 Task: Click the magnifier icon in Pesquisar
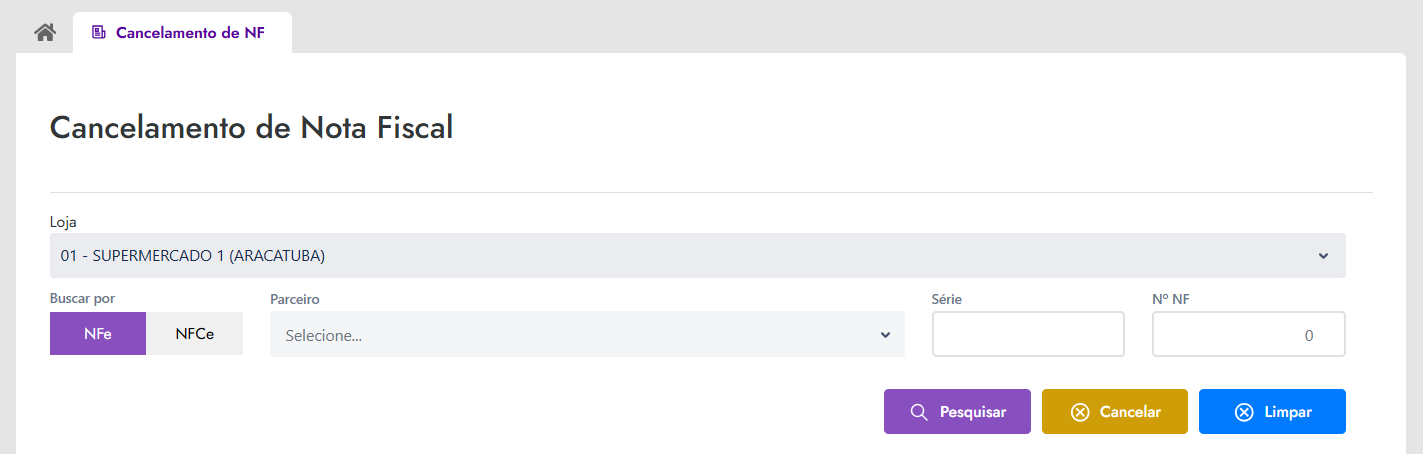point(919,412)
